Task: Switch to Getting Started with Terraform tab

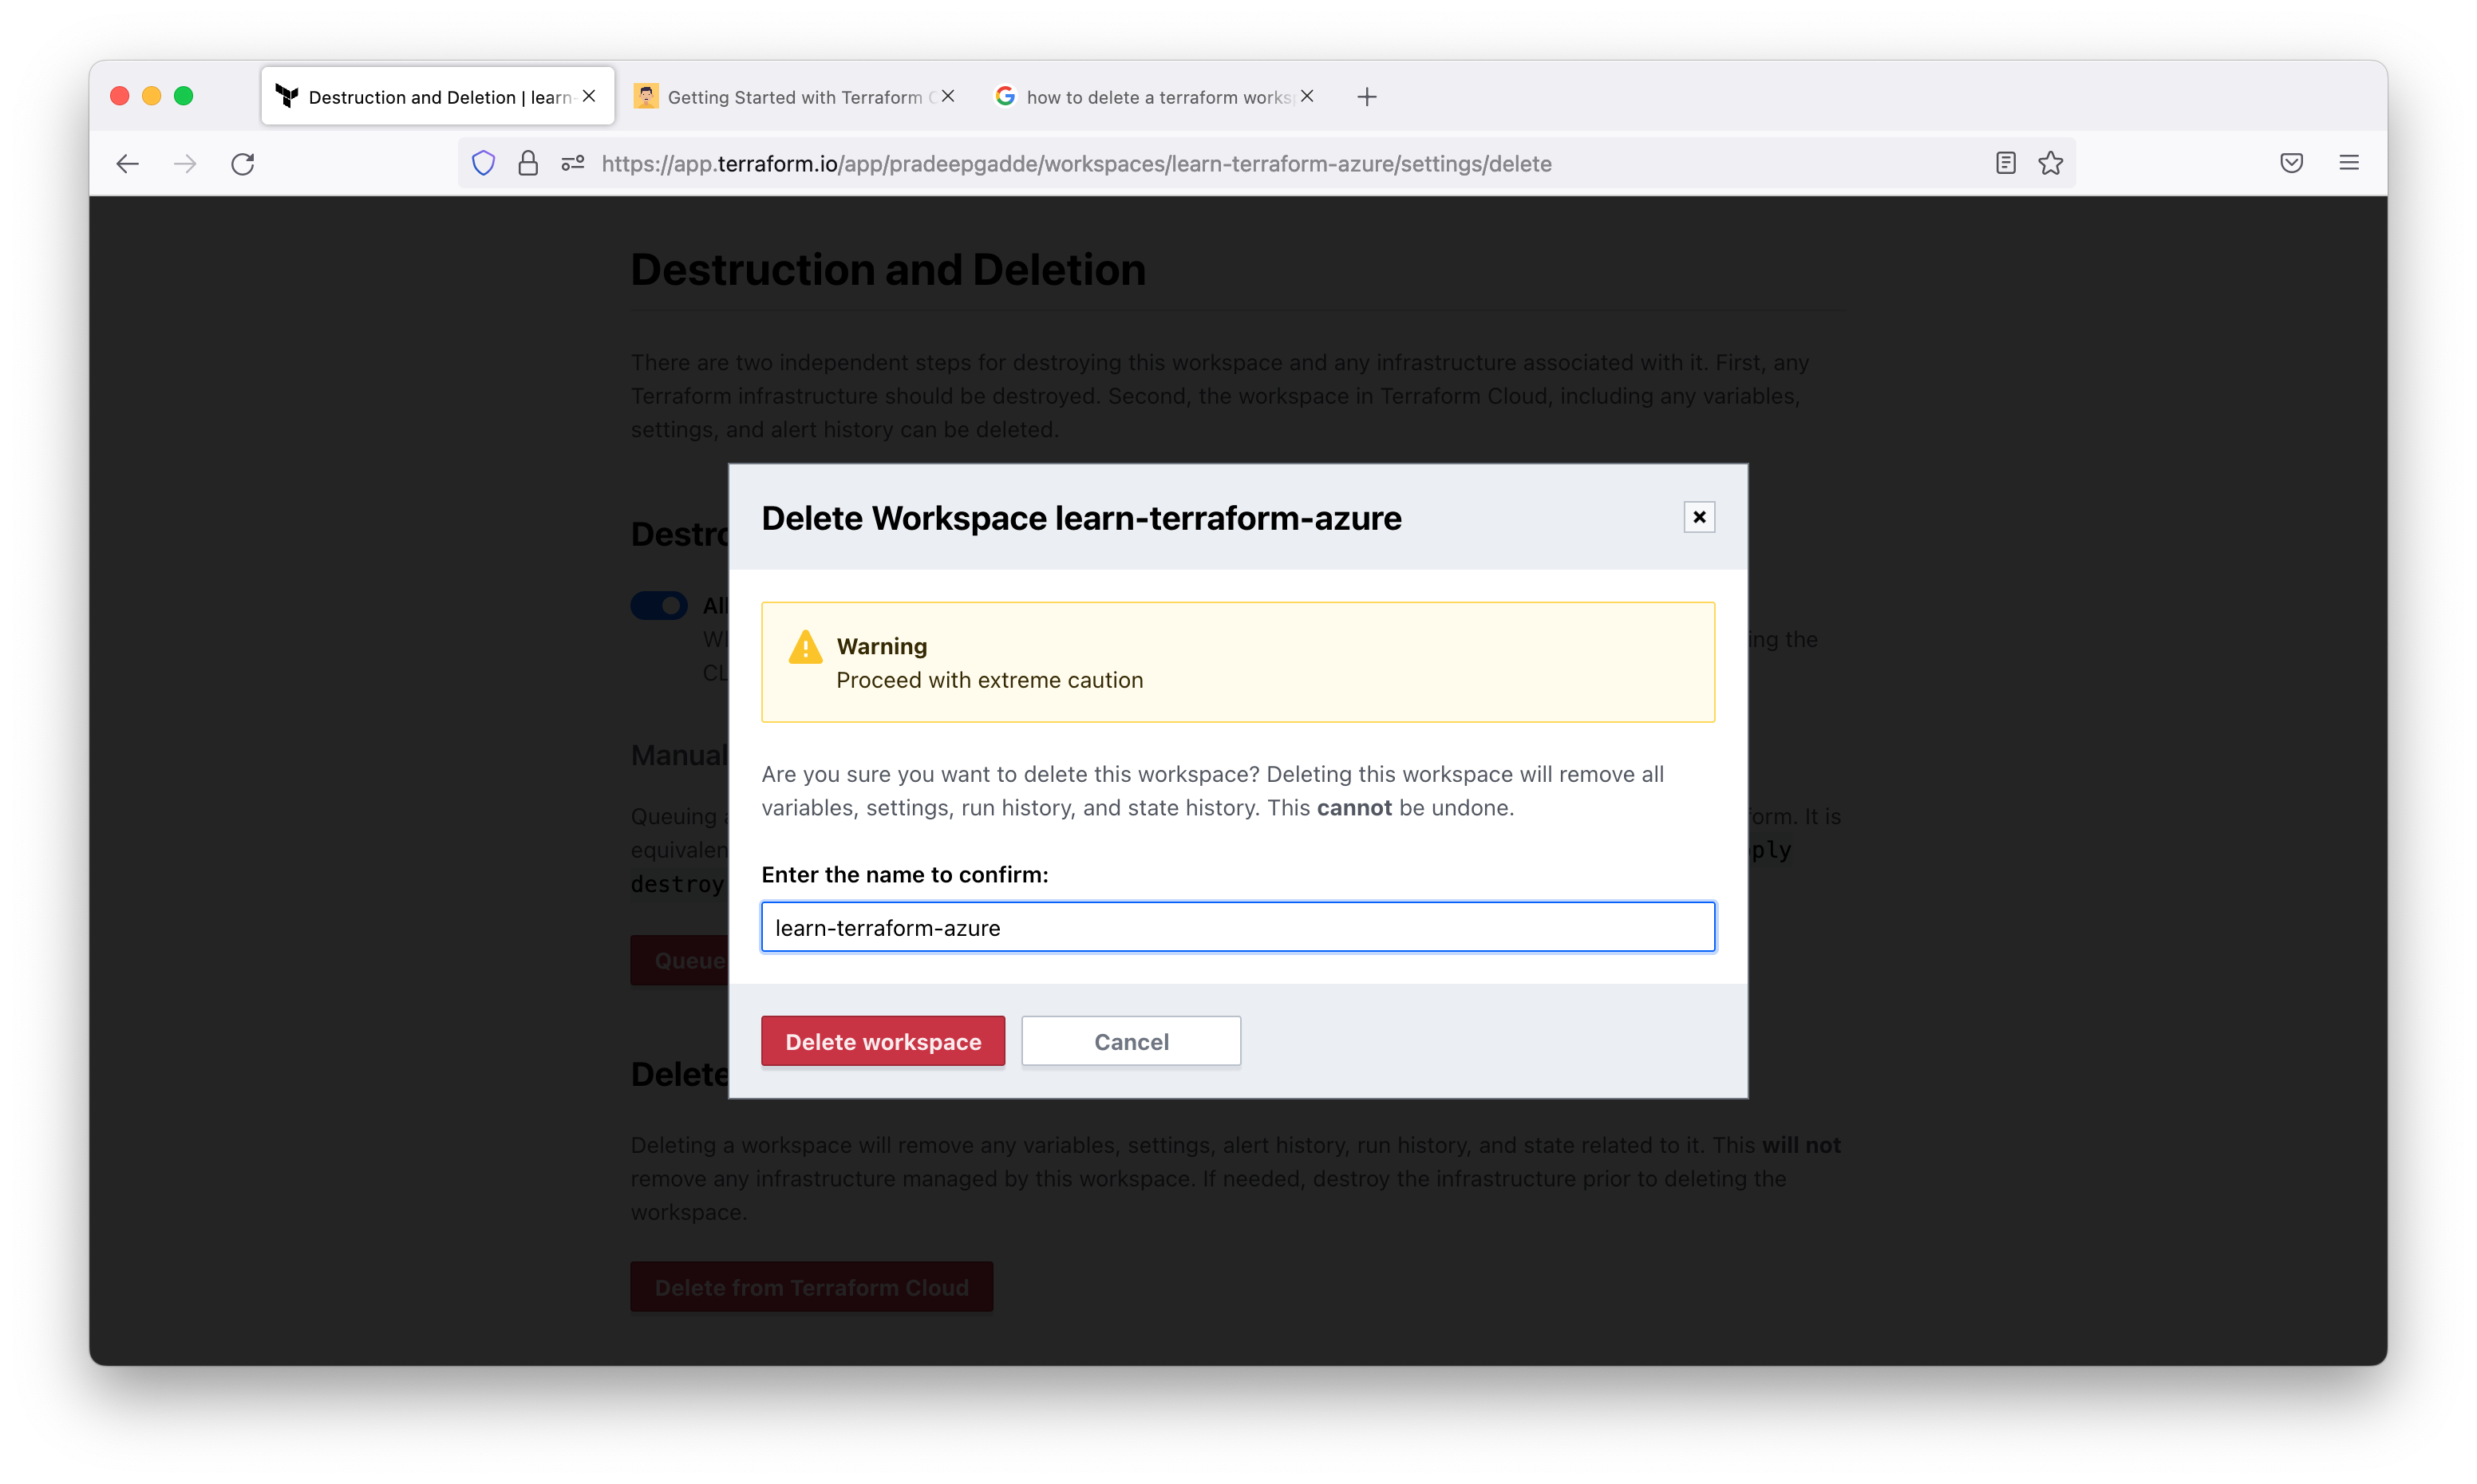Action: pyautogui.click(x=795, y=96)
